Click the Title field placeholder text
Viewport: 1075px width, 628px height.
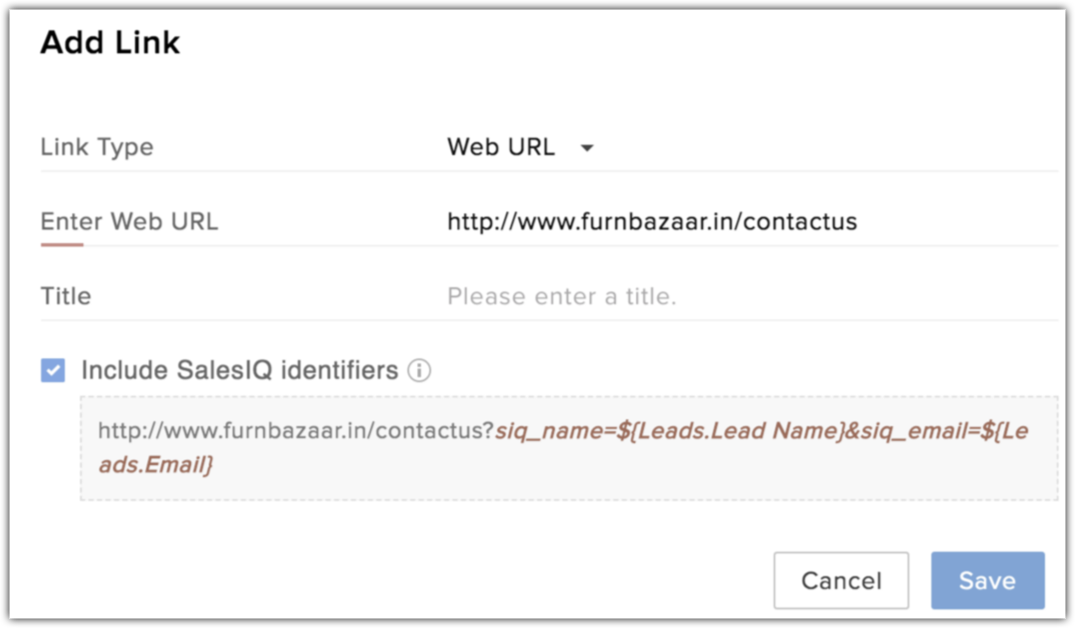click(562, 297)
